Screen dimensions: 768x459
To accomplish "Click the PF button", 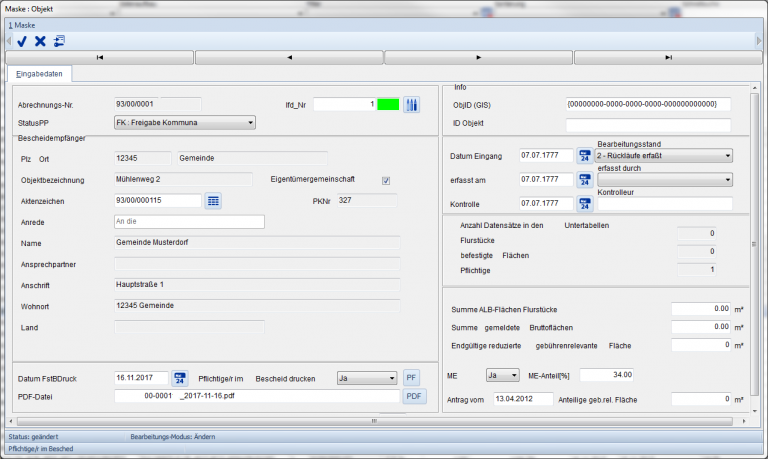I will [x=411, y=378].
